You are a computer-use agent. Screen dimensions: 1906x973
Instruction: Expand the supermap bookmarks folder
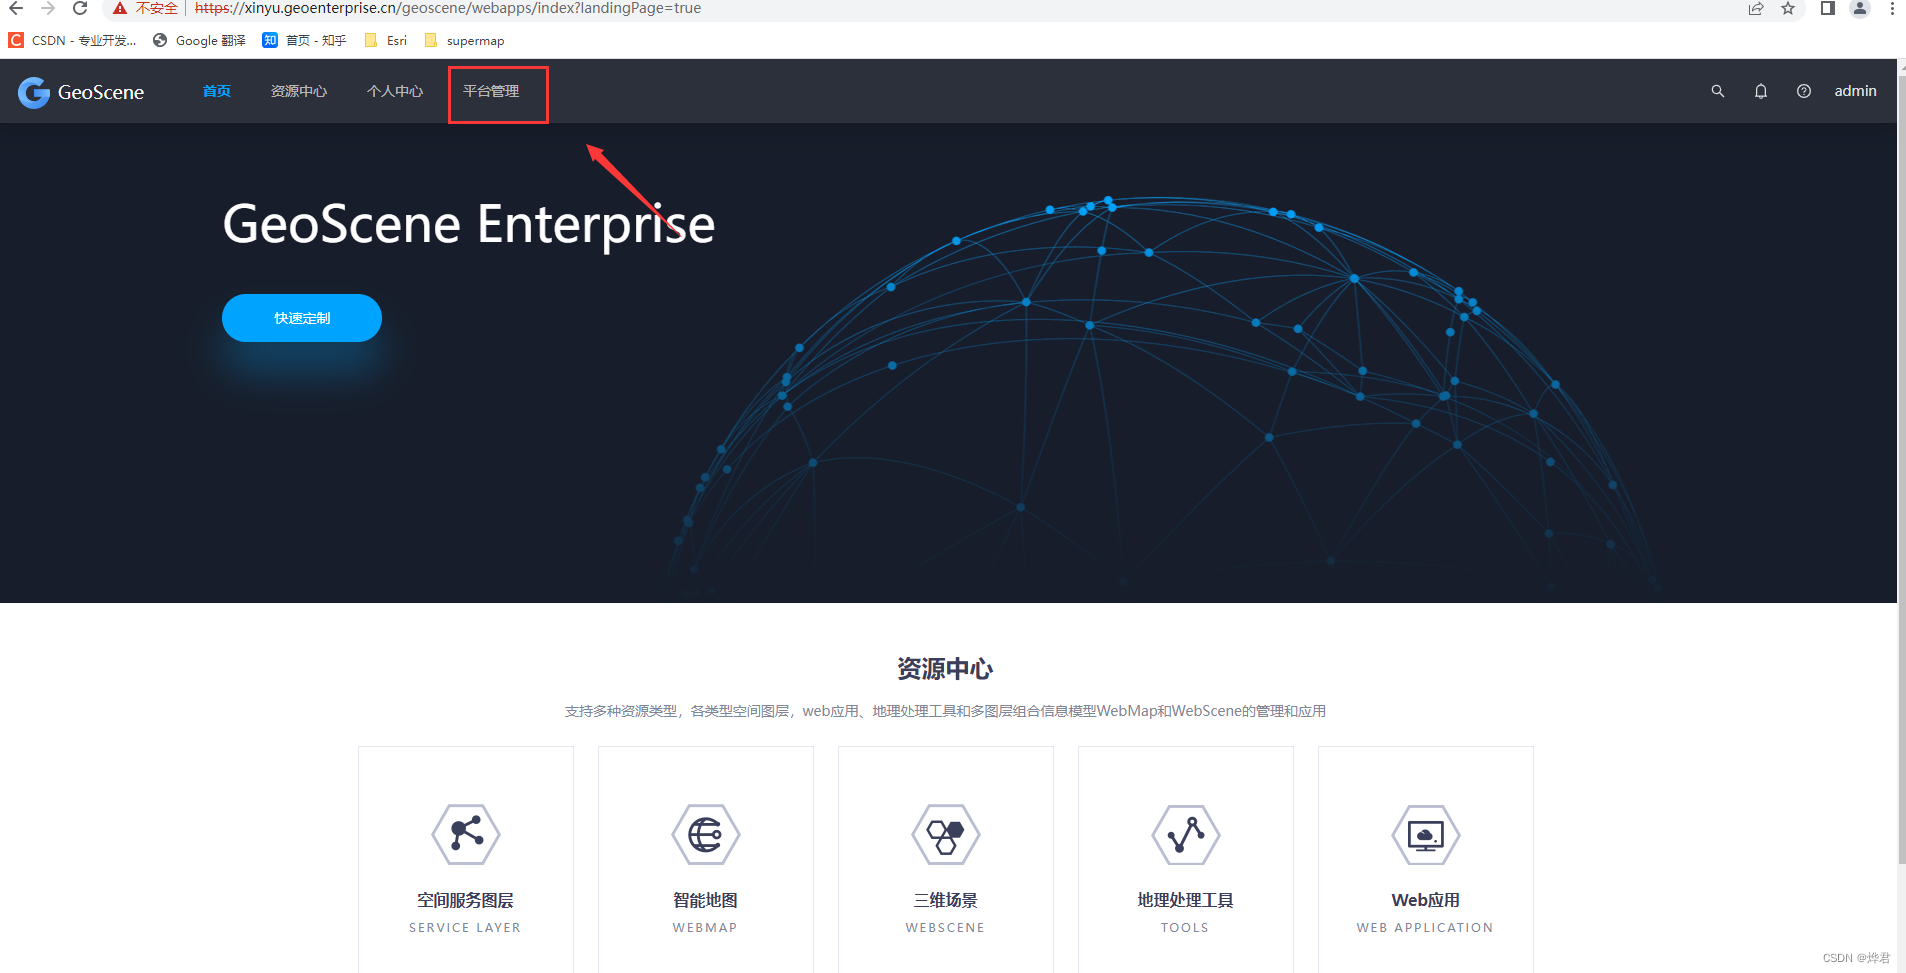pos(464,40)
